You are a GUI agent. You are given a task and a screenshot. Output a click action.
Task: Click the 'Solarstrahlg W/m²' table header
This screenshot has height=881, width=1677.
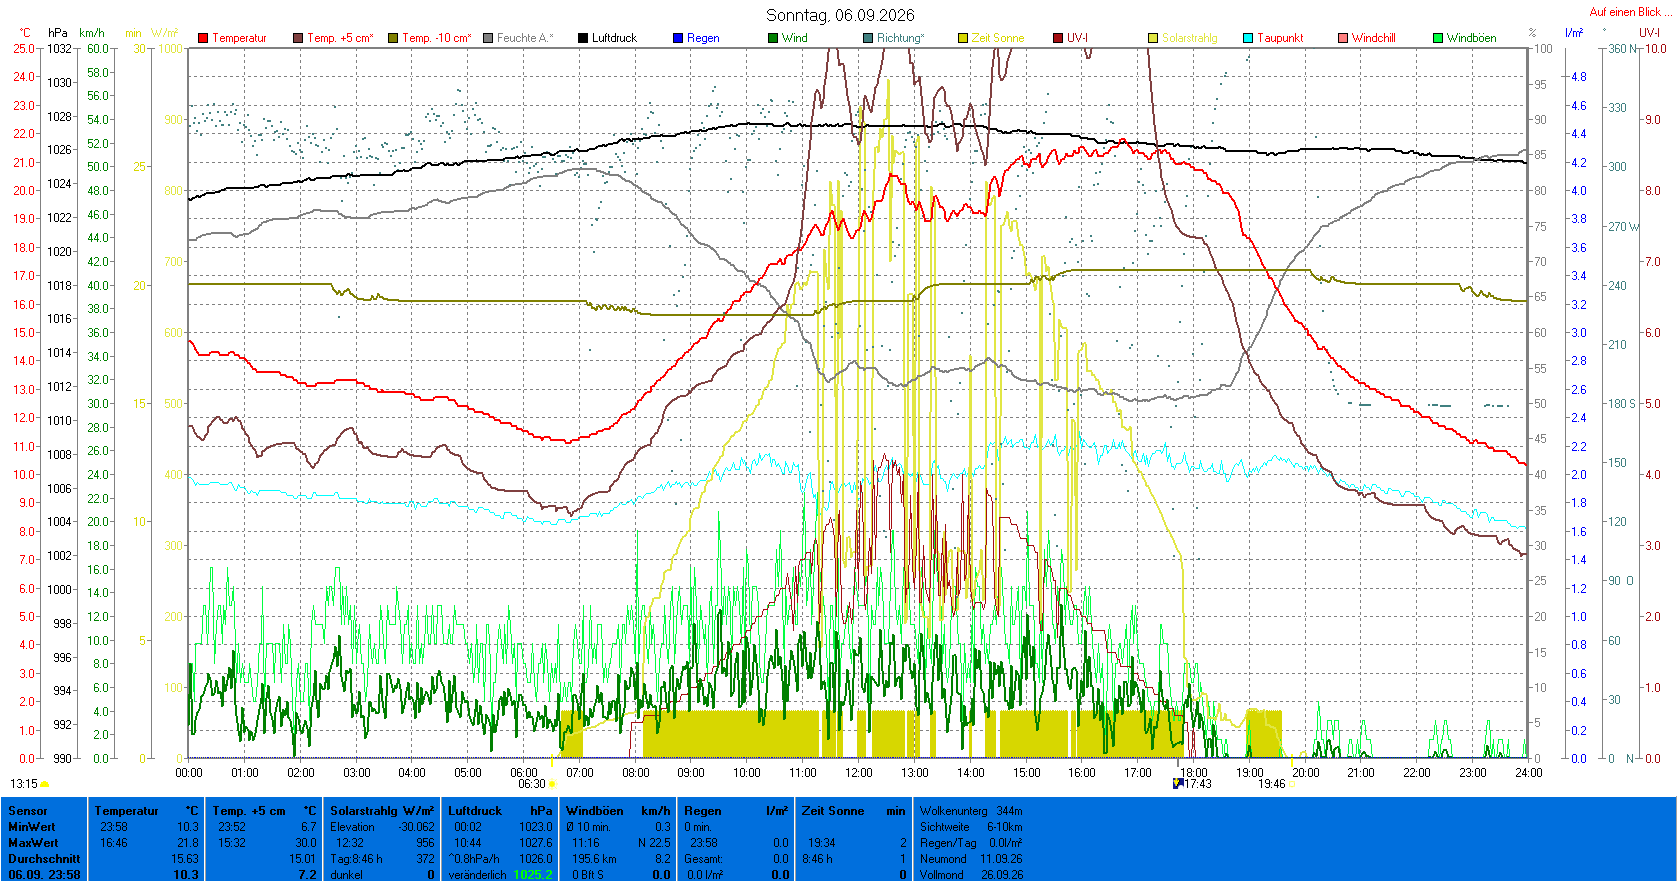[x=382, y=811]
